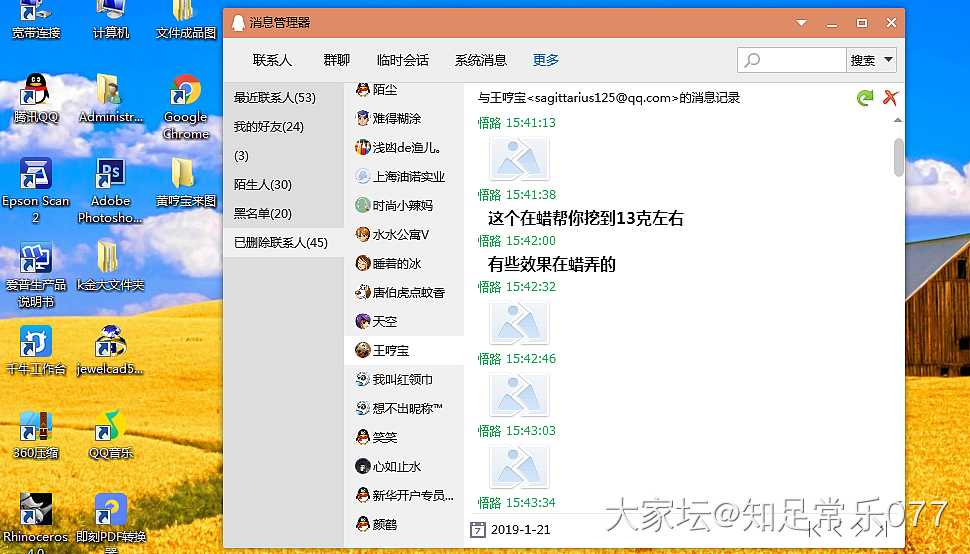Select contact 水水公寓V in list
Screen dimensions: 970x554
[400, 235]
